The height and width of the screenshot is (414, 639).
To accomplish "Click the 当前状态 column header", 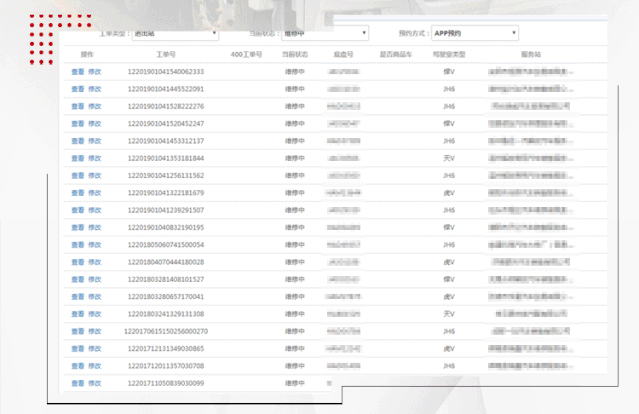I will coord(295,54).
